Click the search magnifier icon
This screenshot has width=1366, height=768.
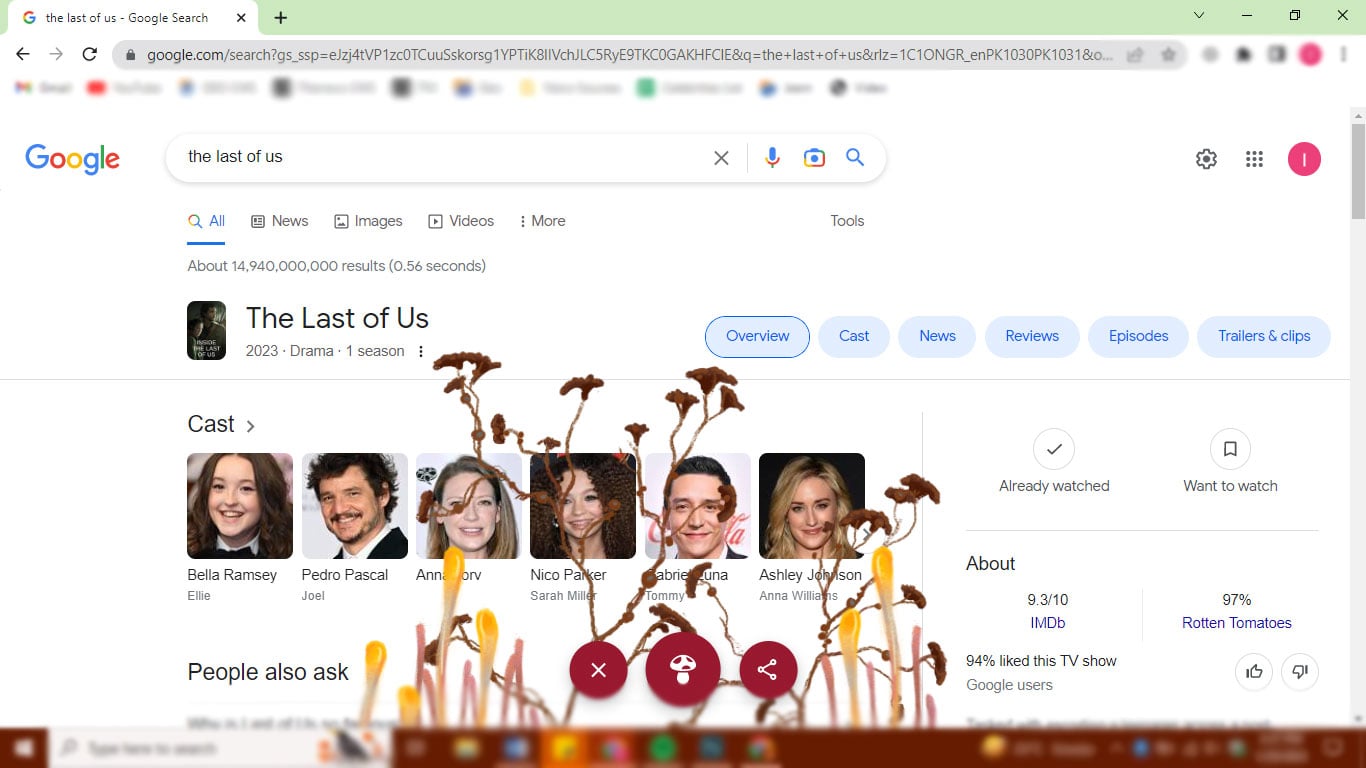(x=855, y=157)
